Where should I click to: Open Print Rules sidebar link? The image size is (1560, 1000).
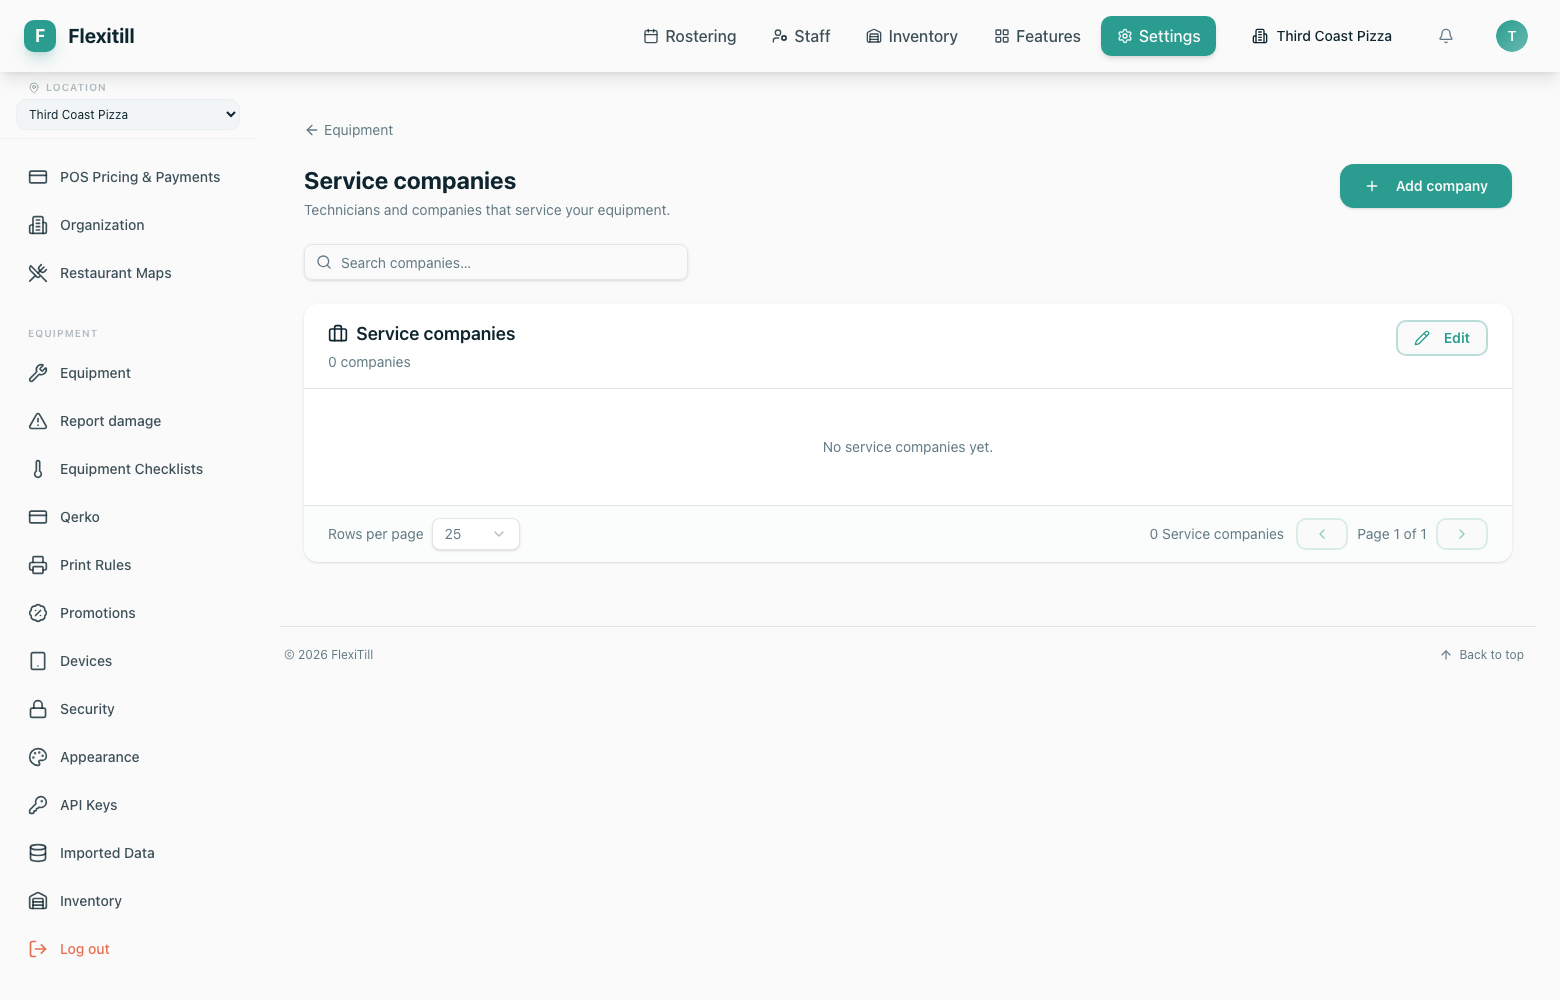[128, 565]
